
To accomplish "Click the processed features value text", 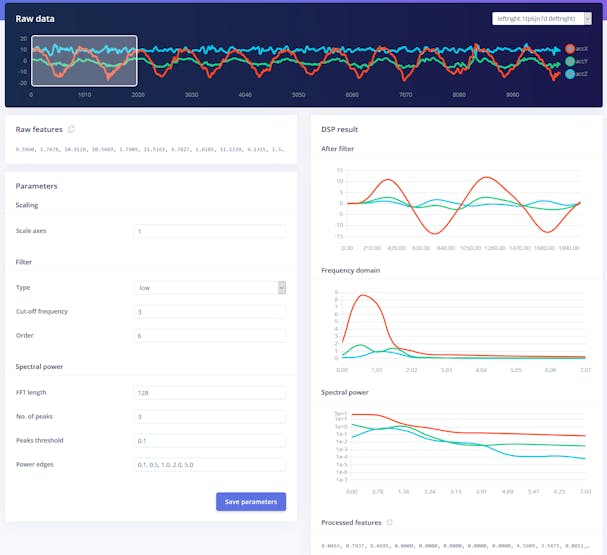I will click(455, 546).
